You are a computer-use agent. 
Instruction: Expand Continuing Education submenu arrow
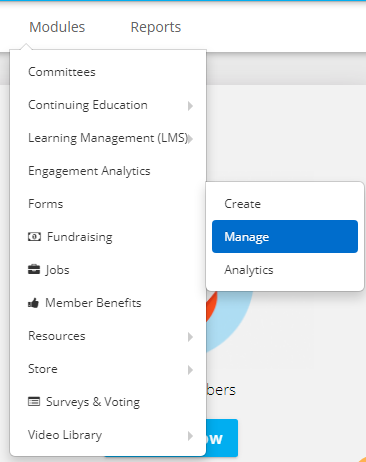click(x=190, y=106)
